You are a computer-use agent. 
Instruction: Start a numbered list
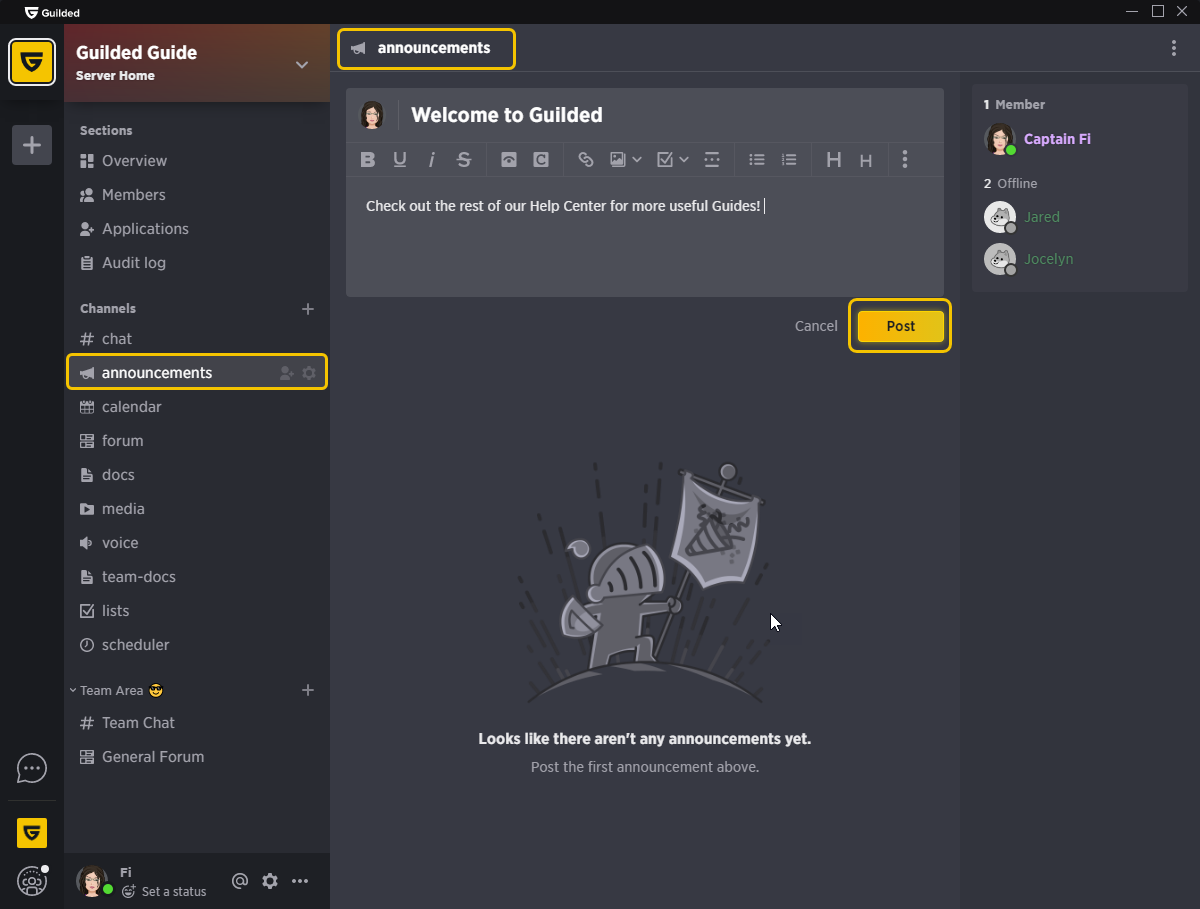(789, 160)
